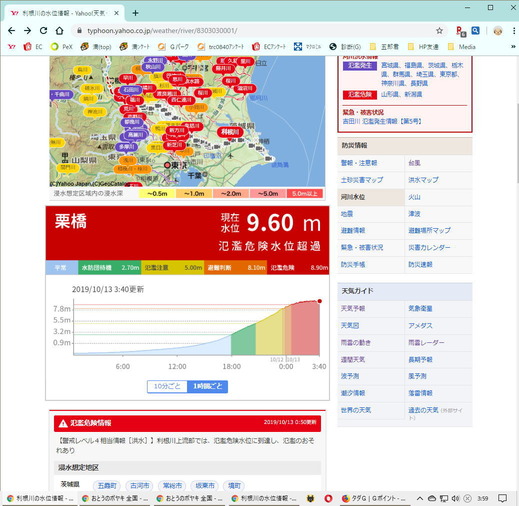Screen dimensions: 519x506
Task: Switch chart to 10分ごと interval
Action: pyautogui.click(x=167, y=386)
